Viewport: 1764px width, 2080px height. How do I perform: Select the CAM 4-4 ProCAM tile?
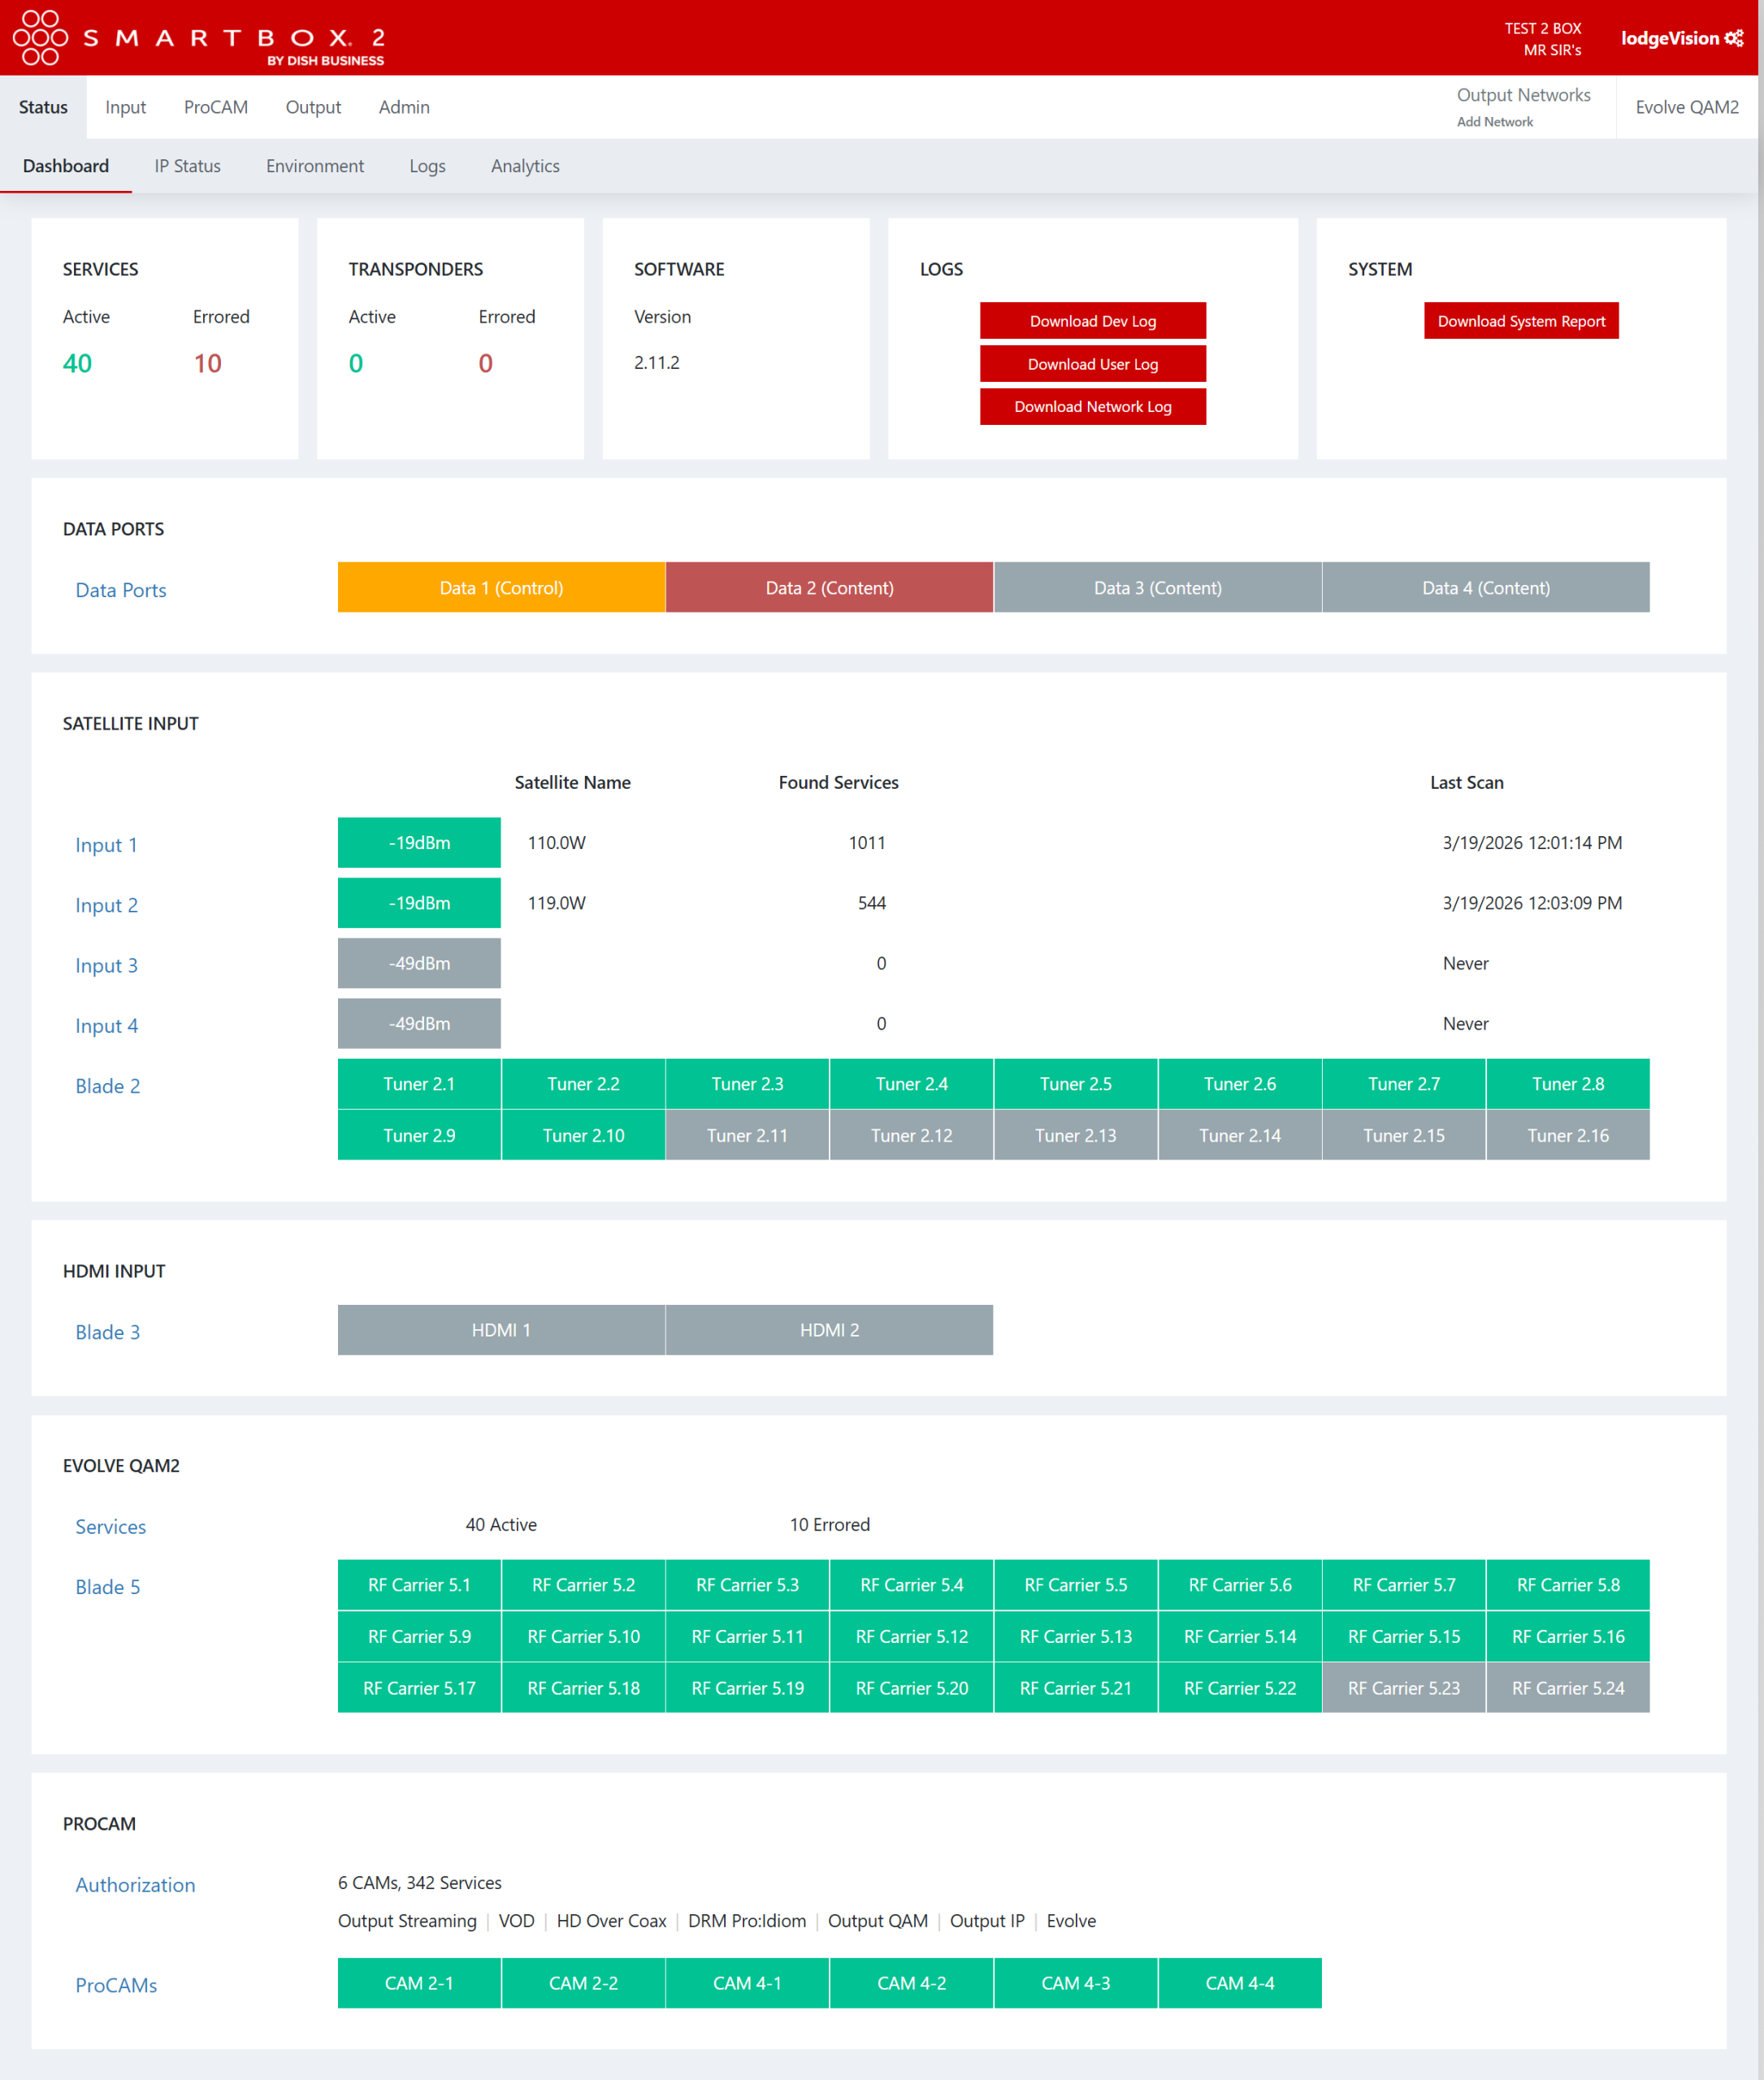(1239, 1983)
